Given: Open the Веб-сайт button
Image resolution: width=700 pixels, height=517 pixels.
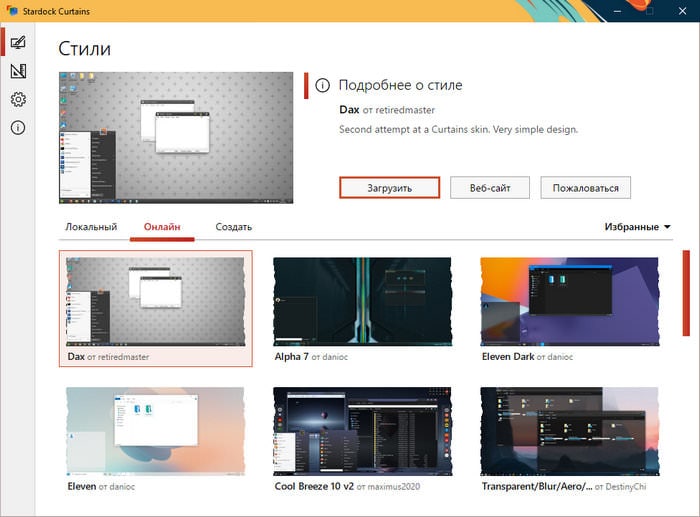Looking at the screenshot, I should [490, 188].
